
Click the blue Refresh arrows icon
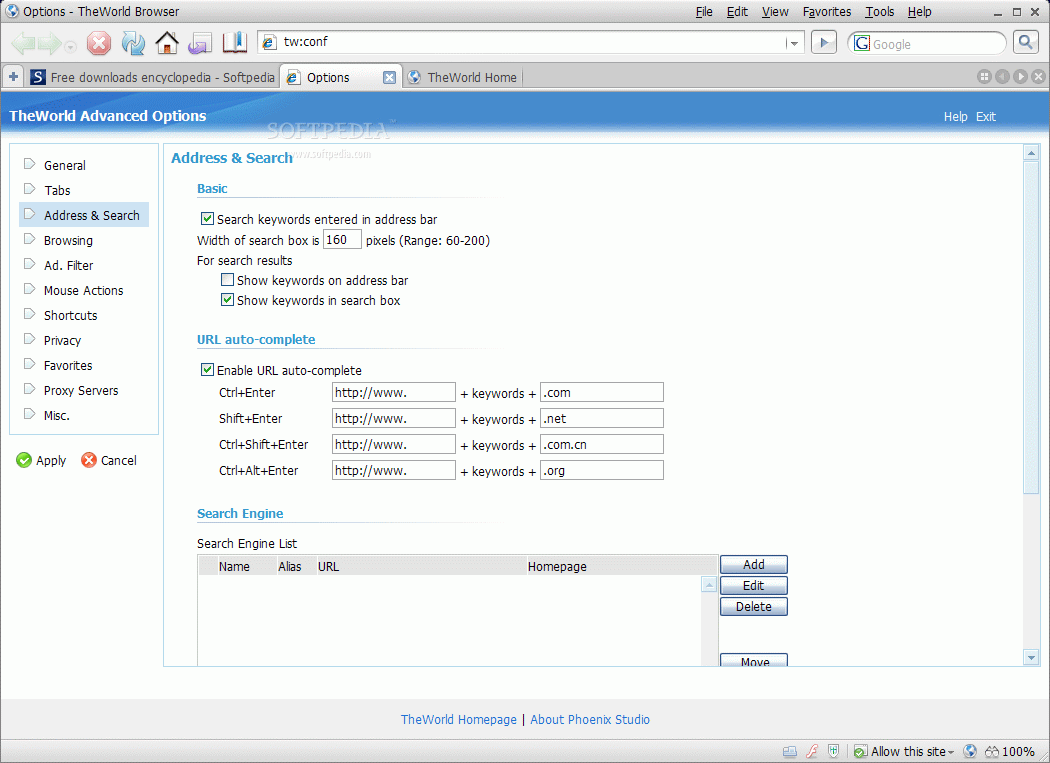(133, 44)
